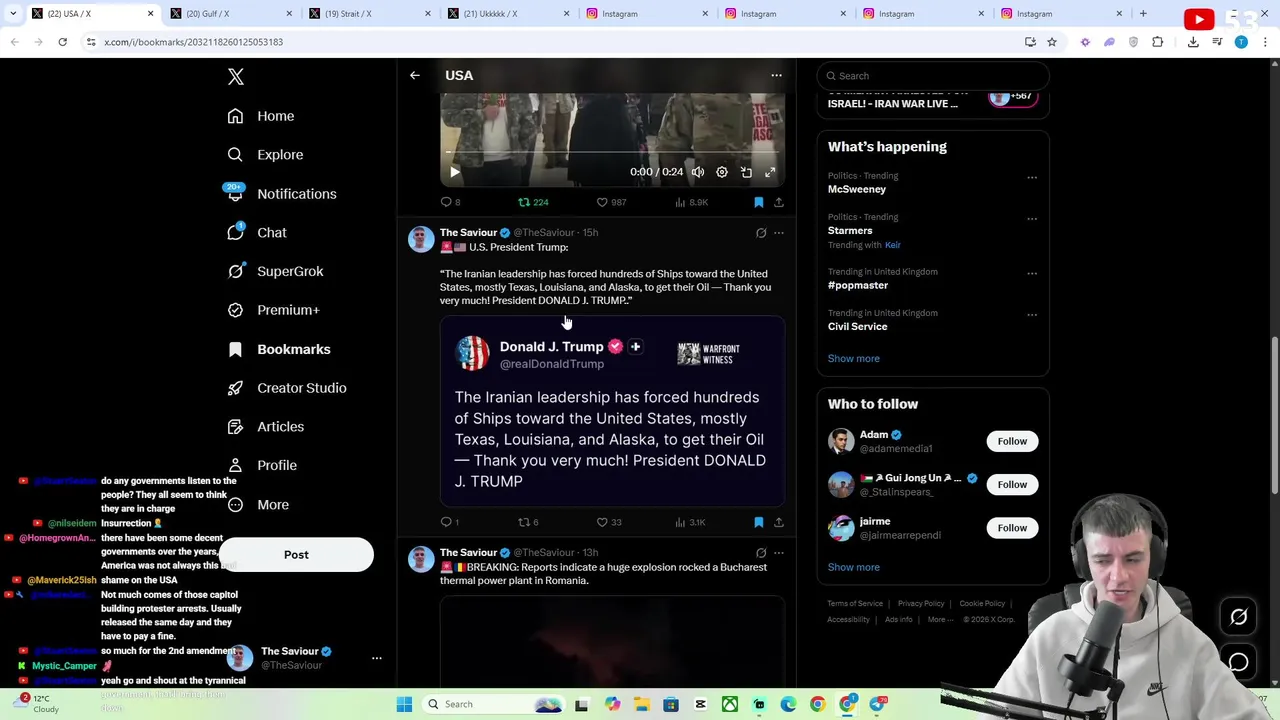Toggle bookmark on the Trump post
Viewport: 1280px width, 720px height.
pos(758,522)
